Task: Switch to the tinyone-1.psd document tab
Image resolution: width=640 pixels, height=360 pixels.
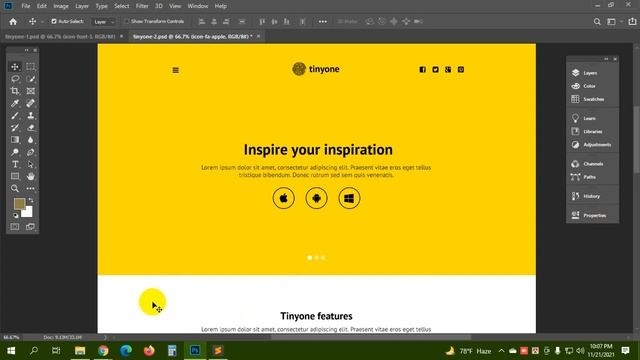Action: pyautogui.click(x=60, y=36)
